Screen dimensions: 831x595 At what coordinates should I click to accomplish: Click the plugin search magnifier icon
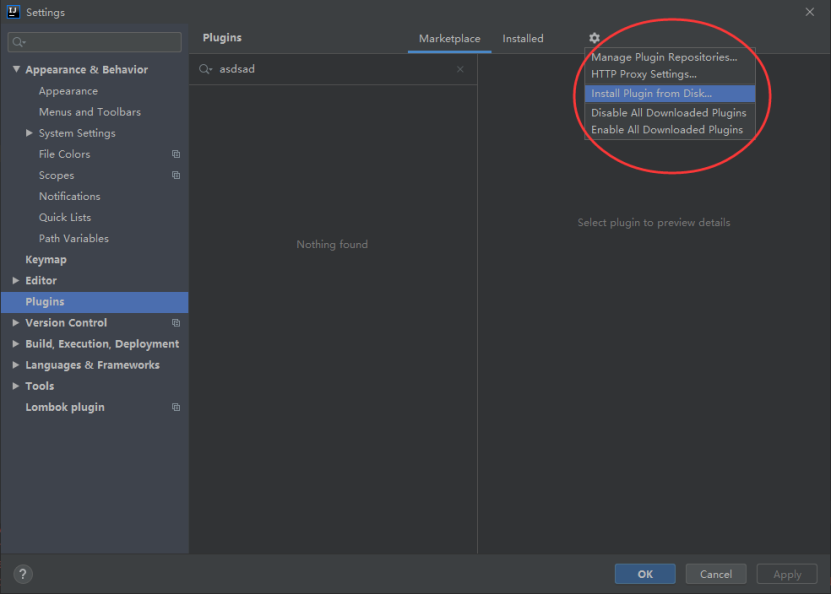click(205, 69)
